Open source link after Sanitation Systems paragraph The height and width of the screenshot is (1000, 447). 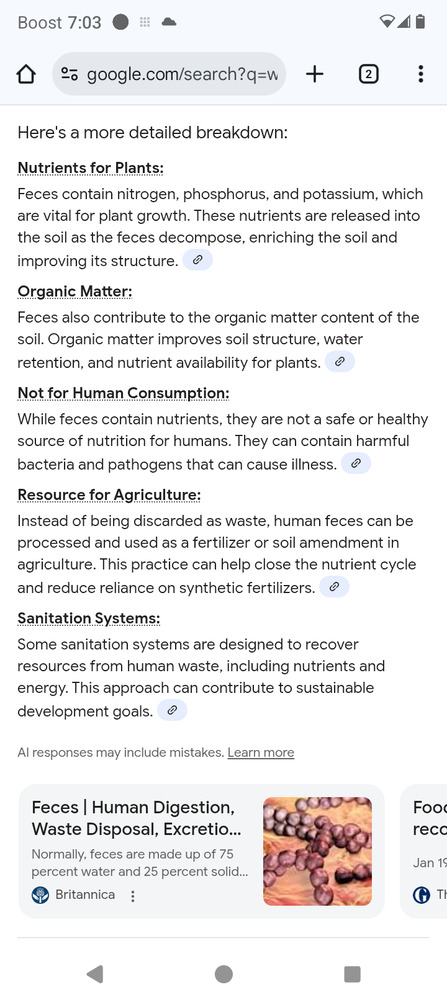[x=172, y=710]
